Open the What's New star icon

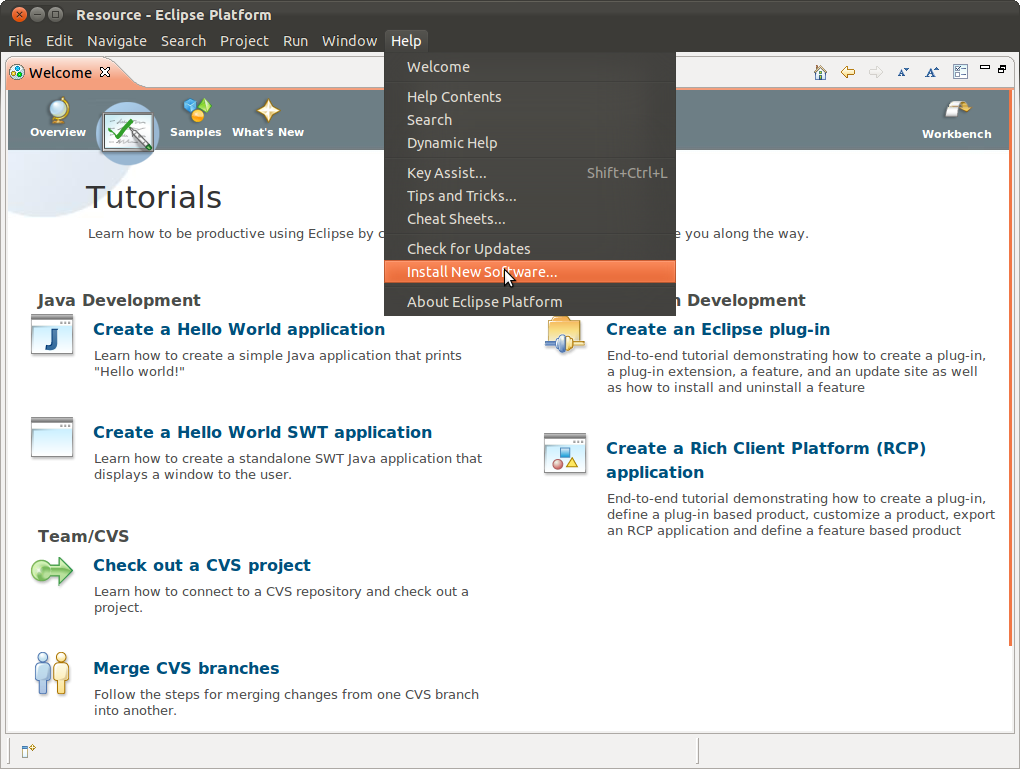[268, 111]
